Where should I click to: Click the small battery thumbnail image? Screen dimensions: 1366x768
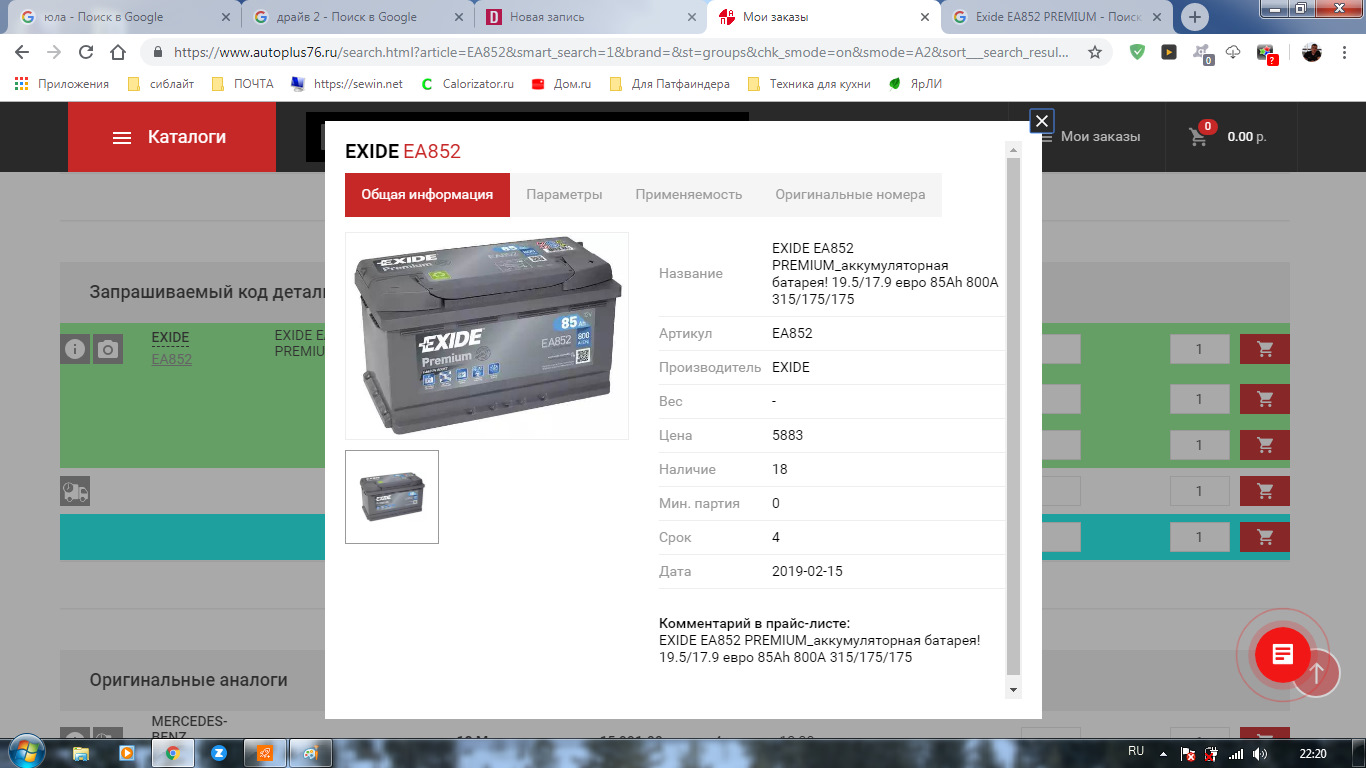(392, 497)
